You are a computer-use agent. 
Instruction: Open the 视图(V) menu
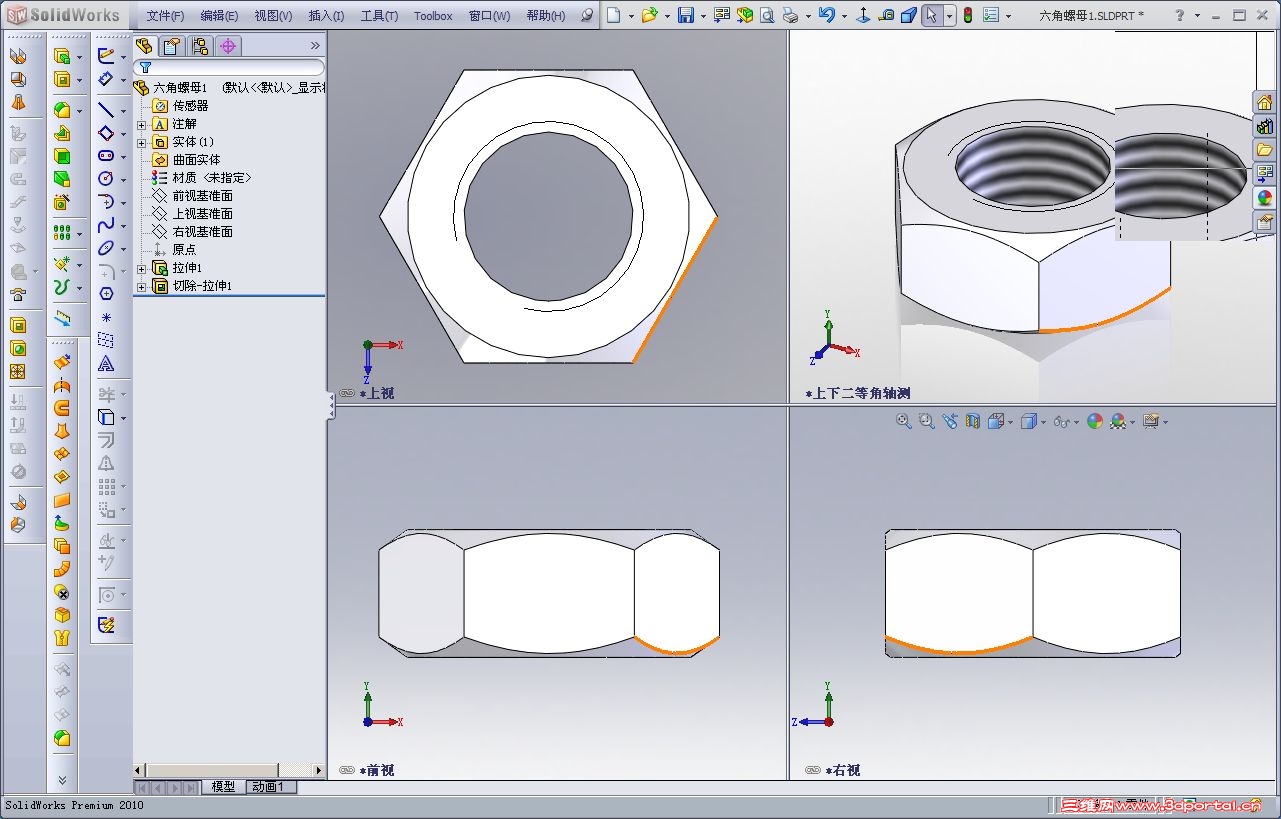[x=273, y=16]
